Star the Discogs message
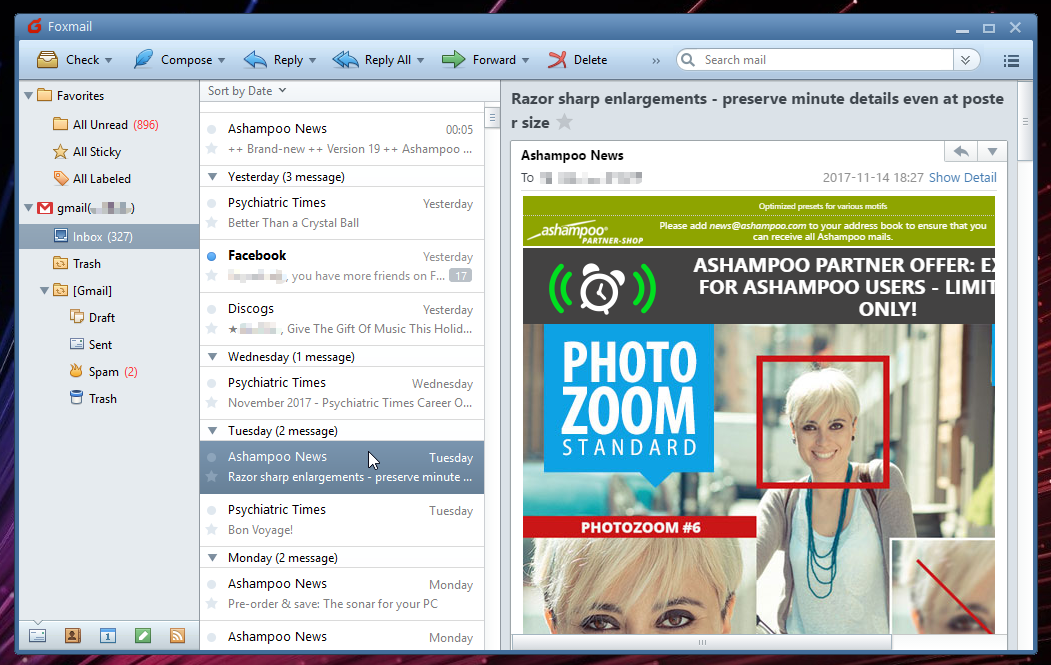This screenshot has height=665, width=1051. [212, 328]
